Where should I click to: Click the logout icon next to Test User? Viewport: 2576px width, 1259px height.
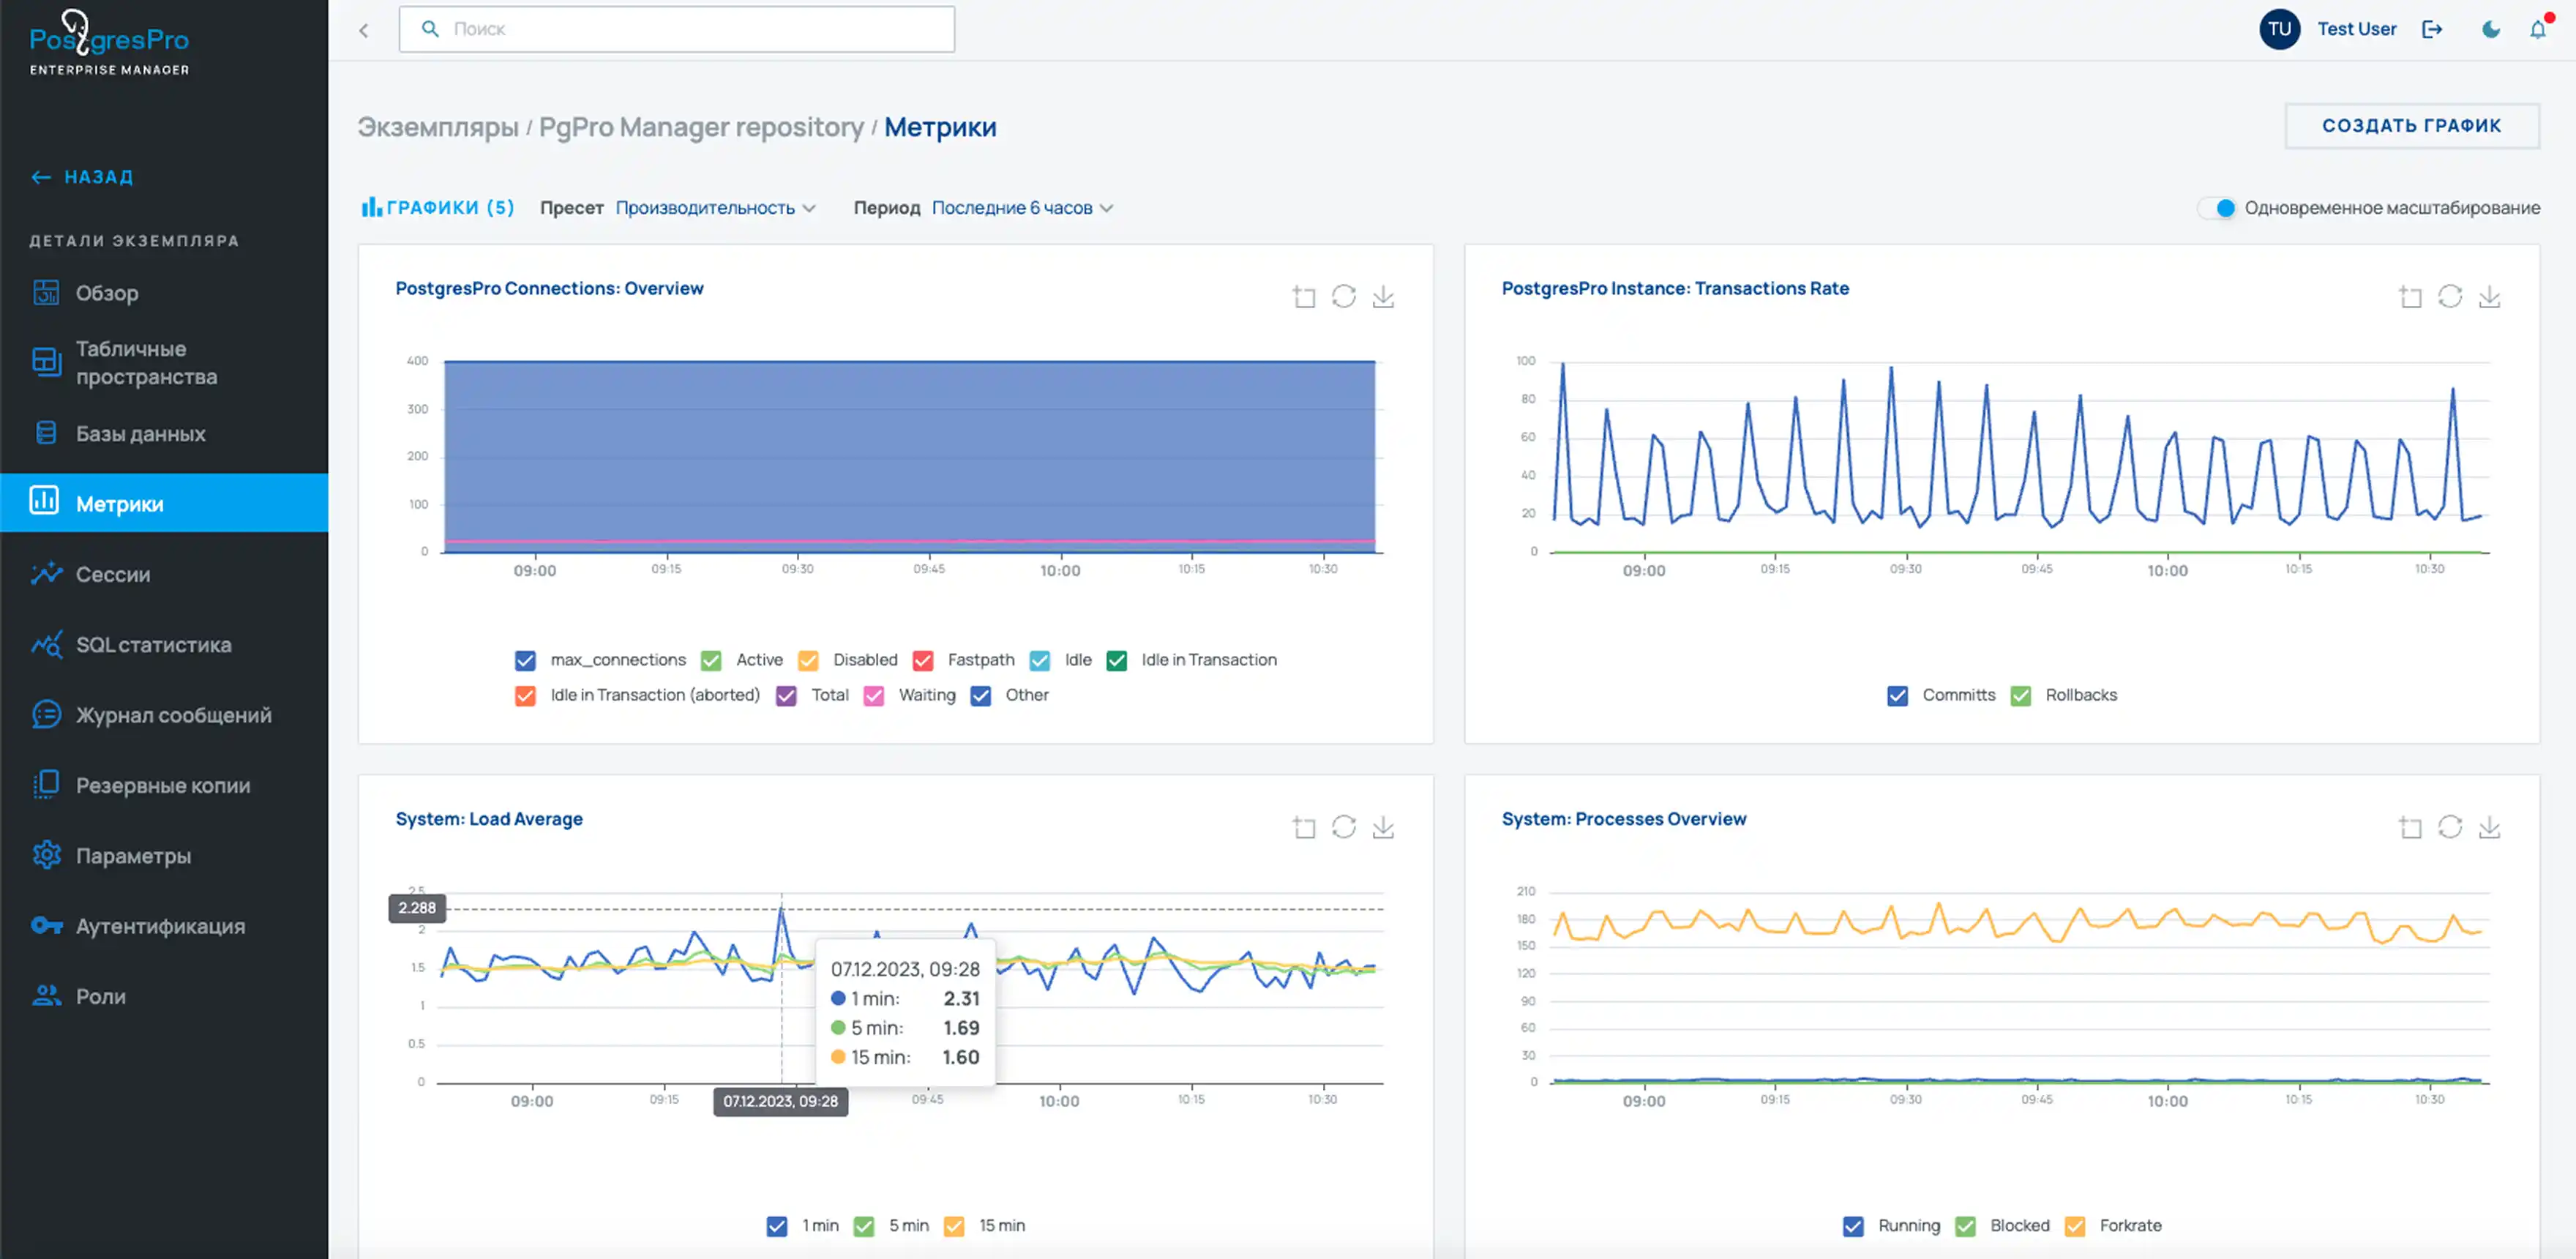2432,29
